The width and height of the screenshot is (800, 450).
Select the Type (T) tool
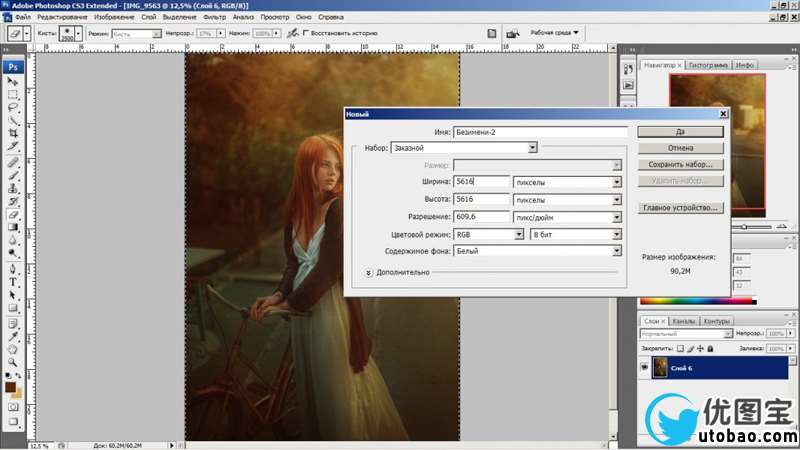point(13,282)
